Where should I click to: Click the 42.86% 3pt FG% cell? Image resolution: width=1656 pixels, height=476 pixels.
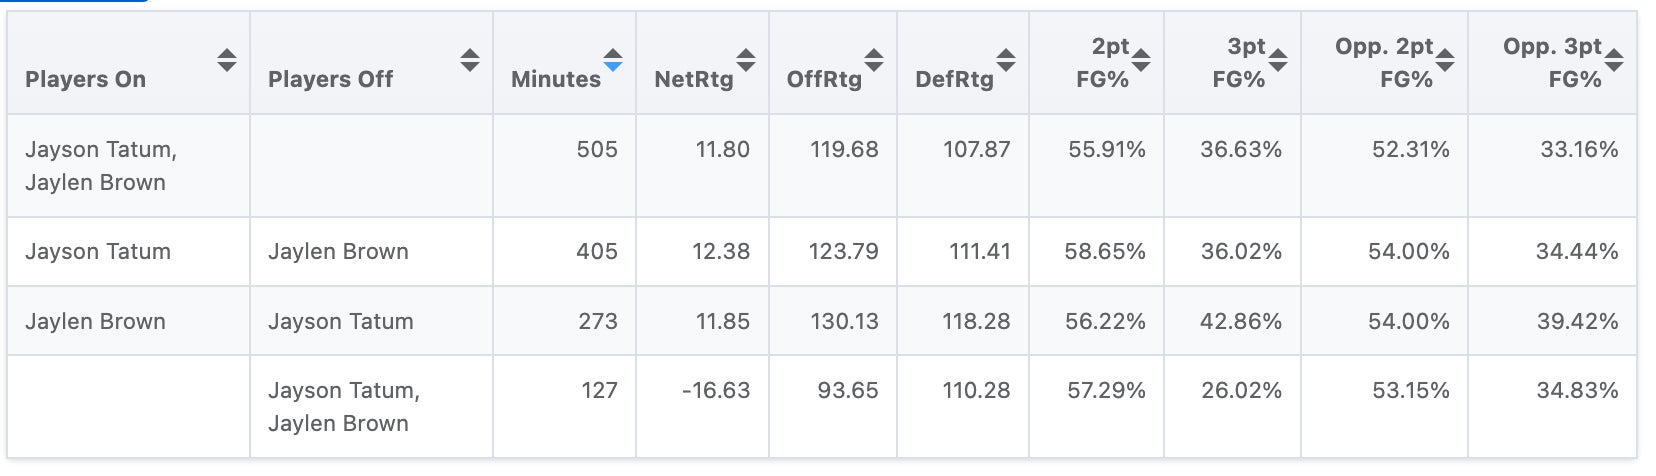[1241, 322]
